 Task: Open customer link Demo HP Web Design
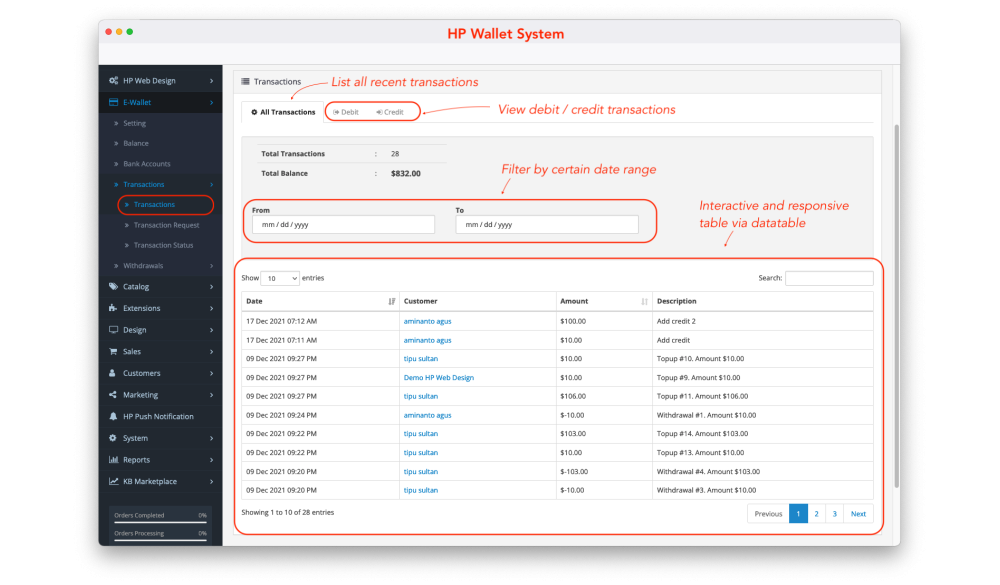[438, 378]
